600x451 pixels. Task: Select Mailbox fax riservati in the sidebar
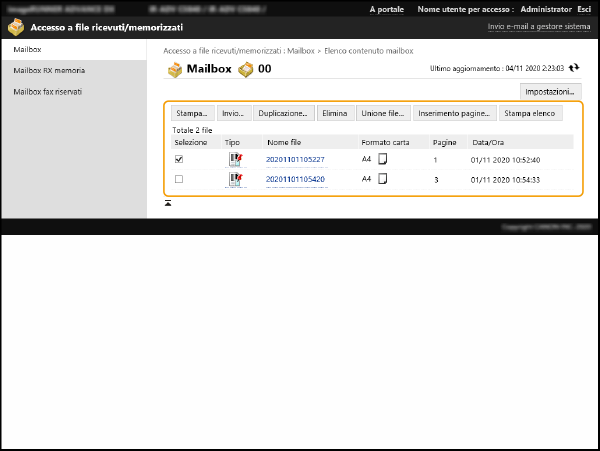click(x=48, y=91)
